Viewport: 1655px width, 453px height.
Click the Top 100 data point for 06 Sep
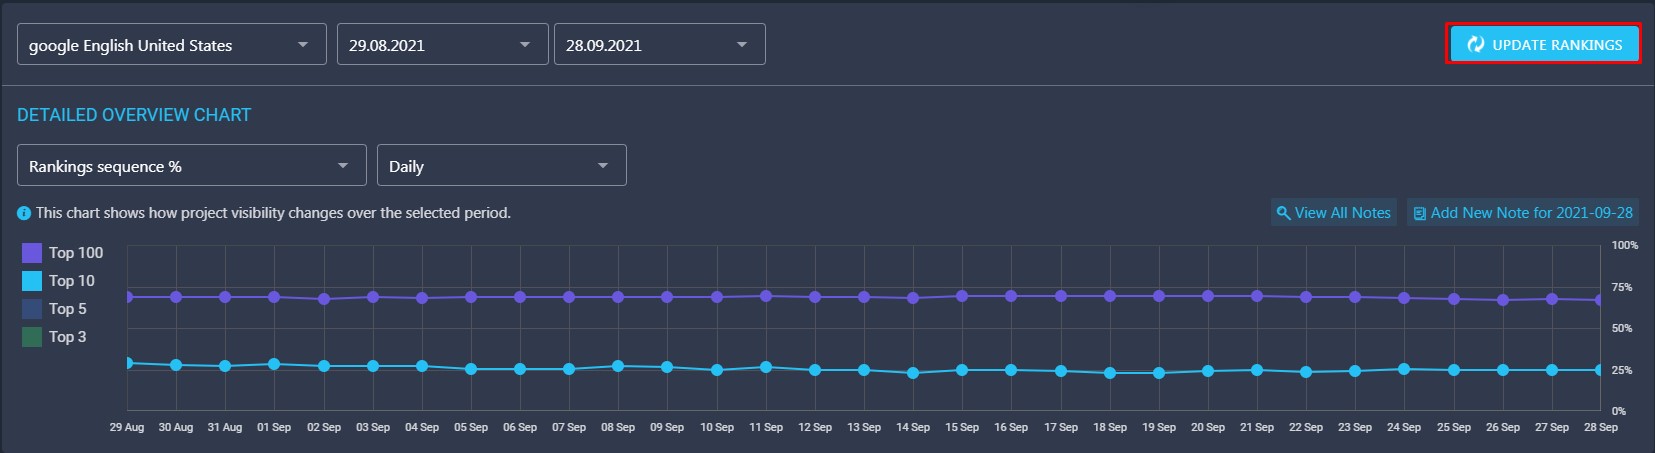520,297
